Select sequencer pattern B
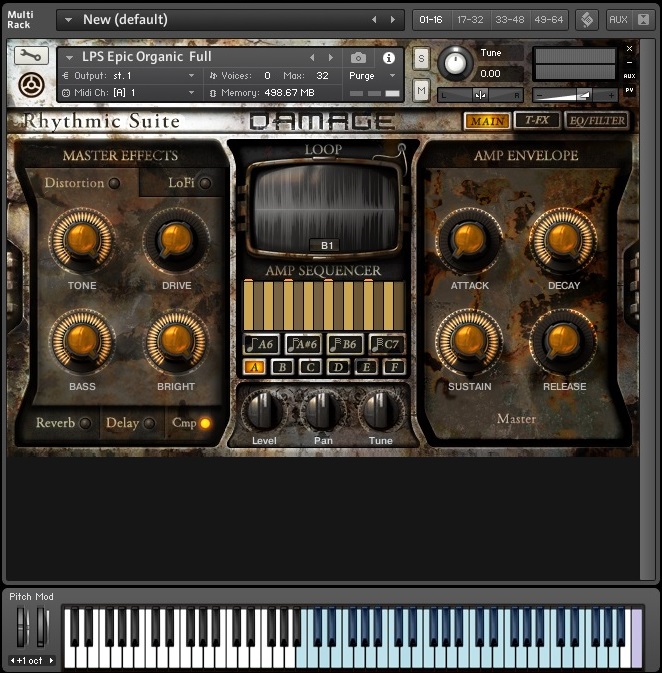This screenshot has height=673, width=662. (x=282, y=367)
